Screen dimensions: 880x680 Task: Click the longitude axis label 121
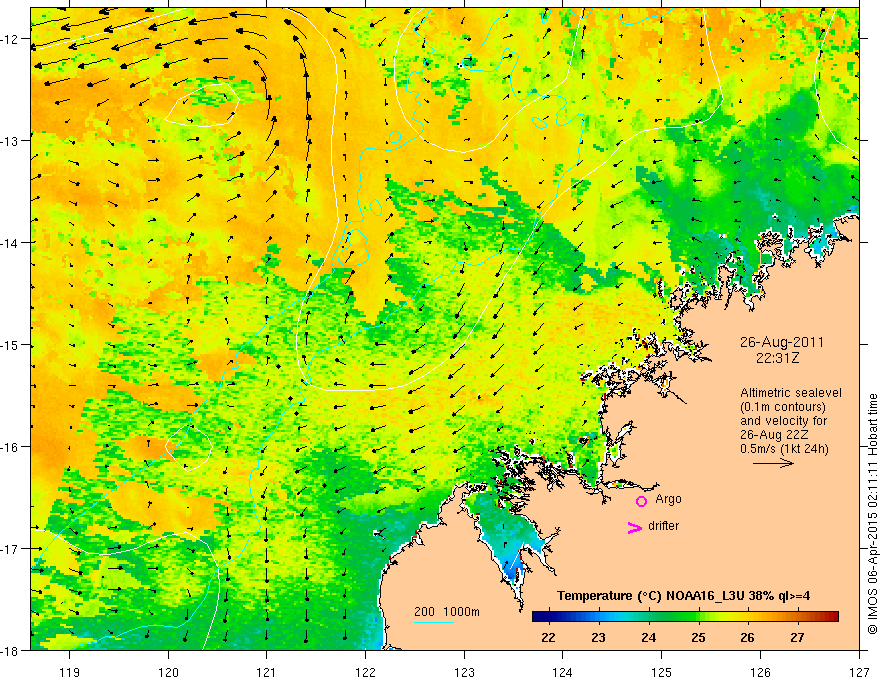click(267, 672)
